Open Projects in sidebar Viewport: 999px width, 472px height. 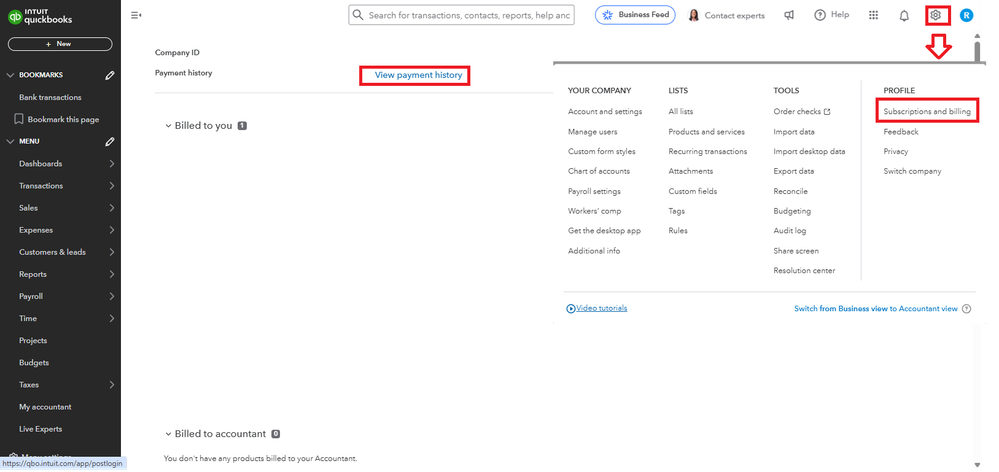coord(33,341)
